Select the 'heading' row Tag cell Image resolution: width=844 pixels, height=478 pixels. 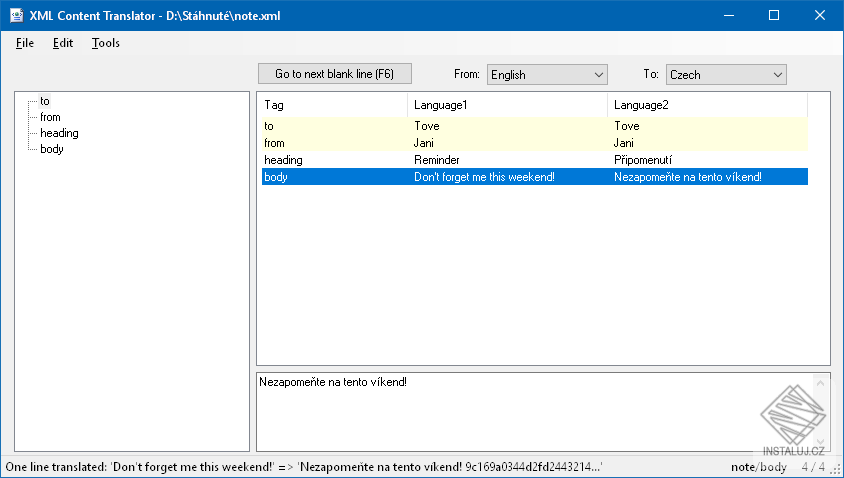[334, 160]
